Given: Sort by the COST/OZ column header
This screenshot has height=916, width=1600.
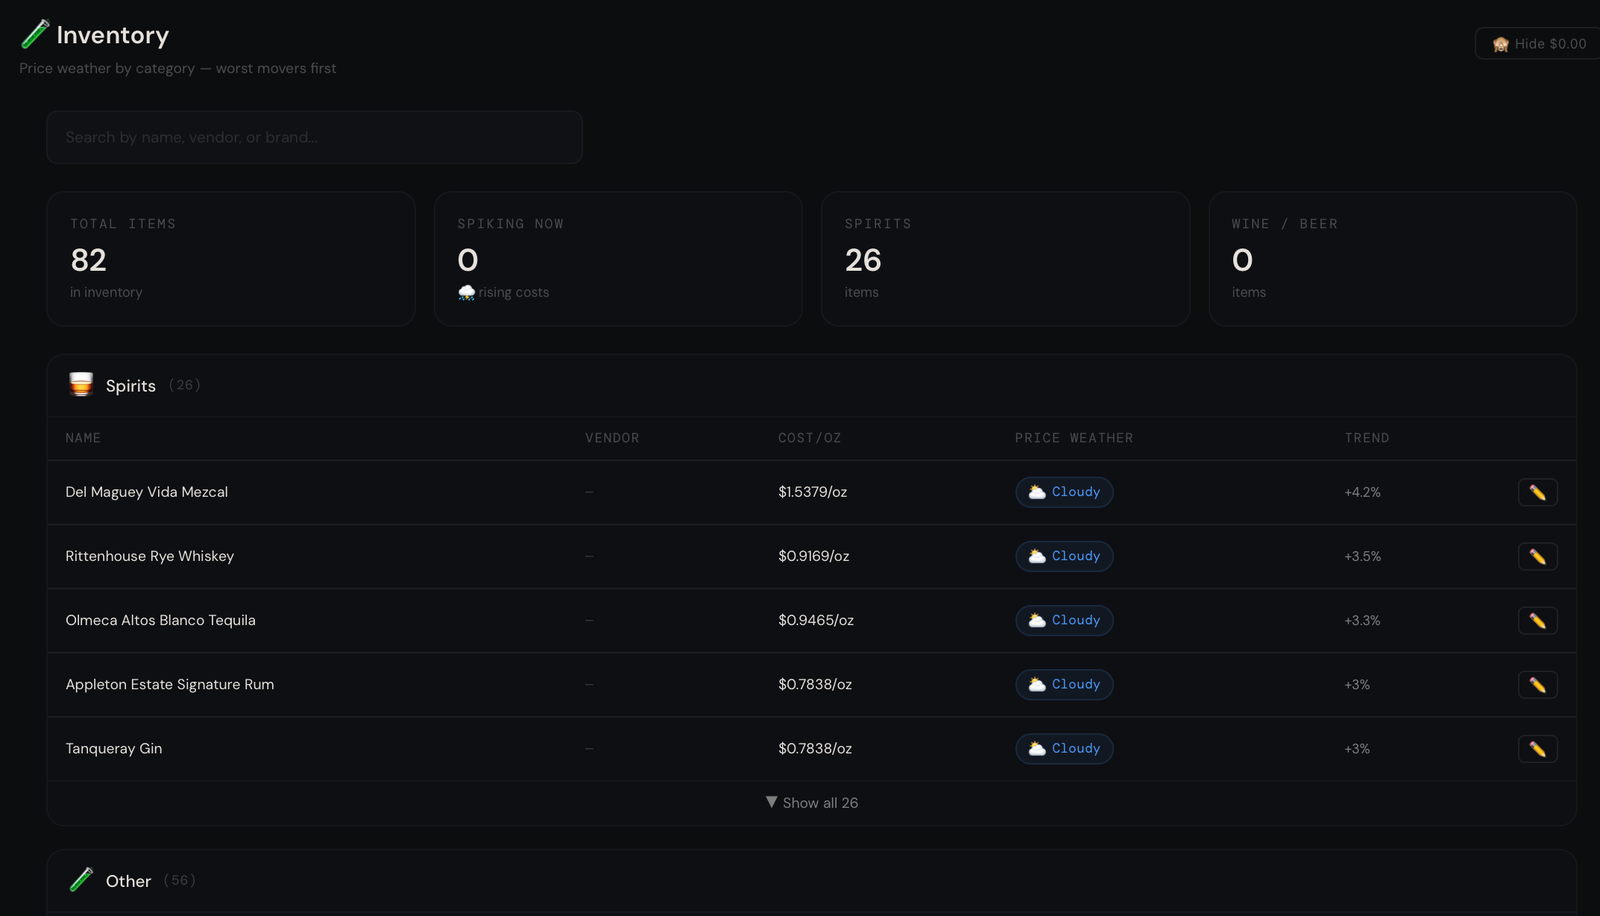Looking at the screenshot, I should pos(810,438).
